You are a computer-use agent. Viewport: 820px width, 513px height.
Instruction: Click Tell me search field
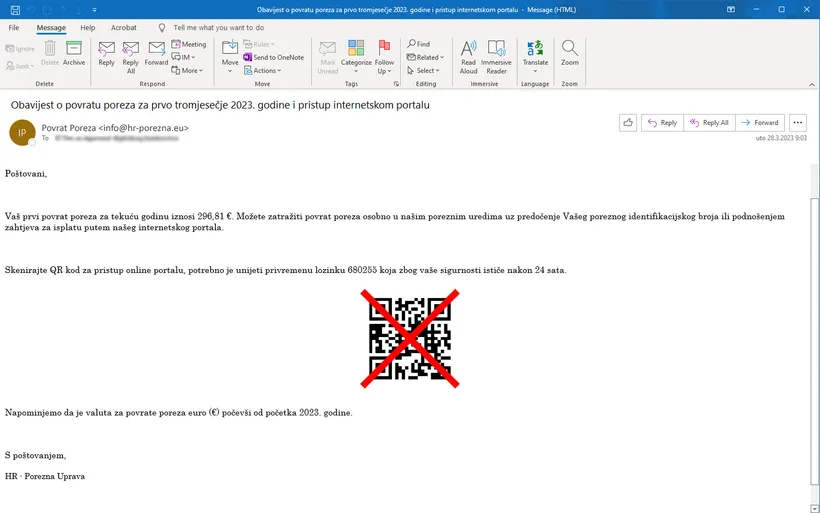(219, 28)
